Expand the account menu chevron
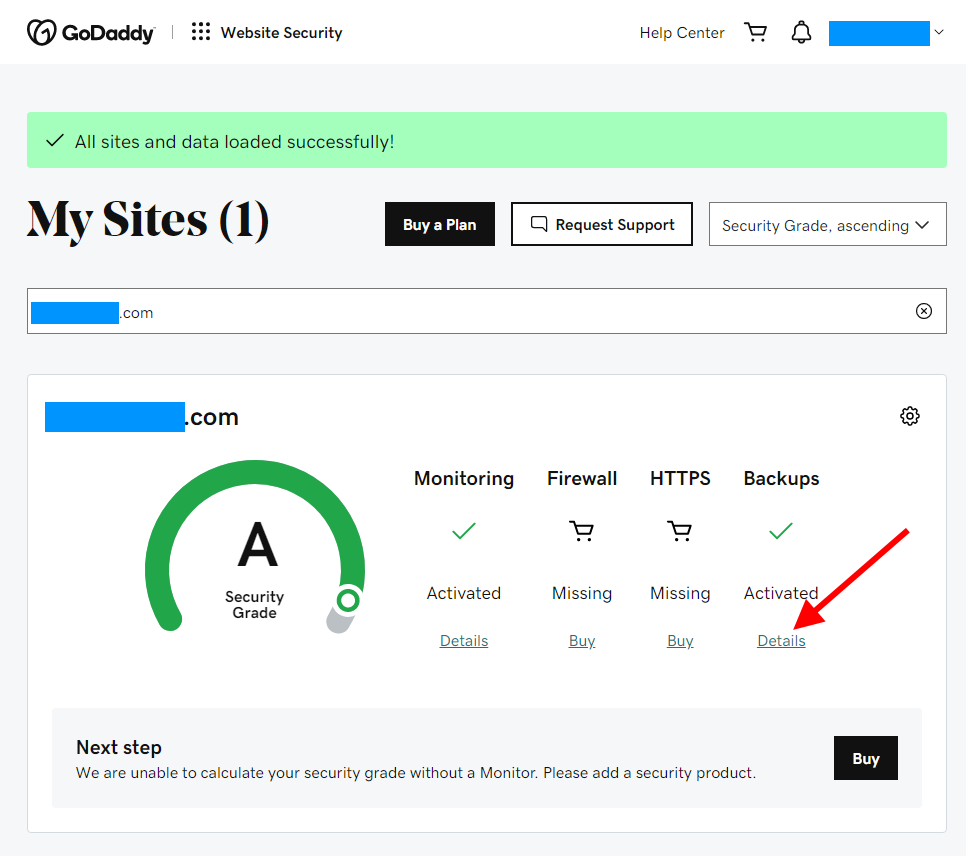Image resolution: width=966 pixels, height=856 pixels. 938,32
